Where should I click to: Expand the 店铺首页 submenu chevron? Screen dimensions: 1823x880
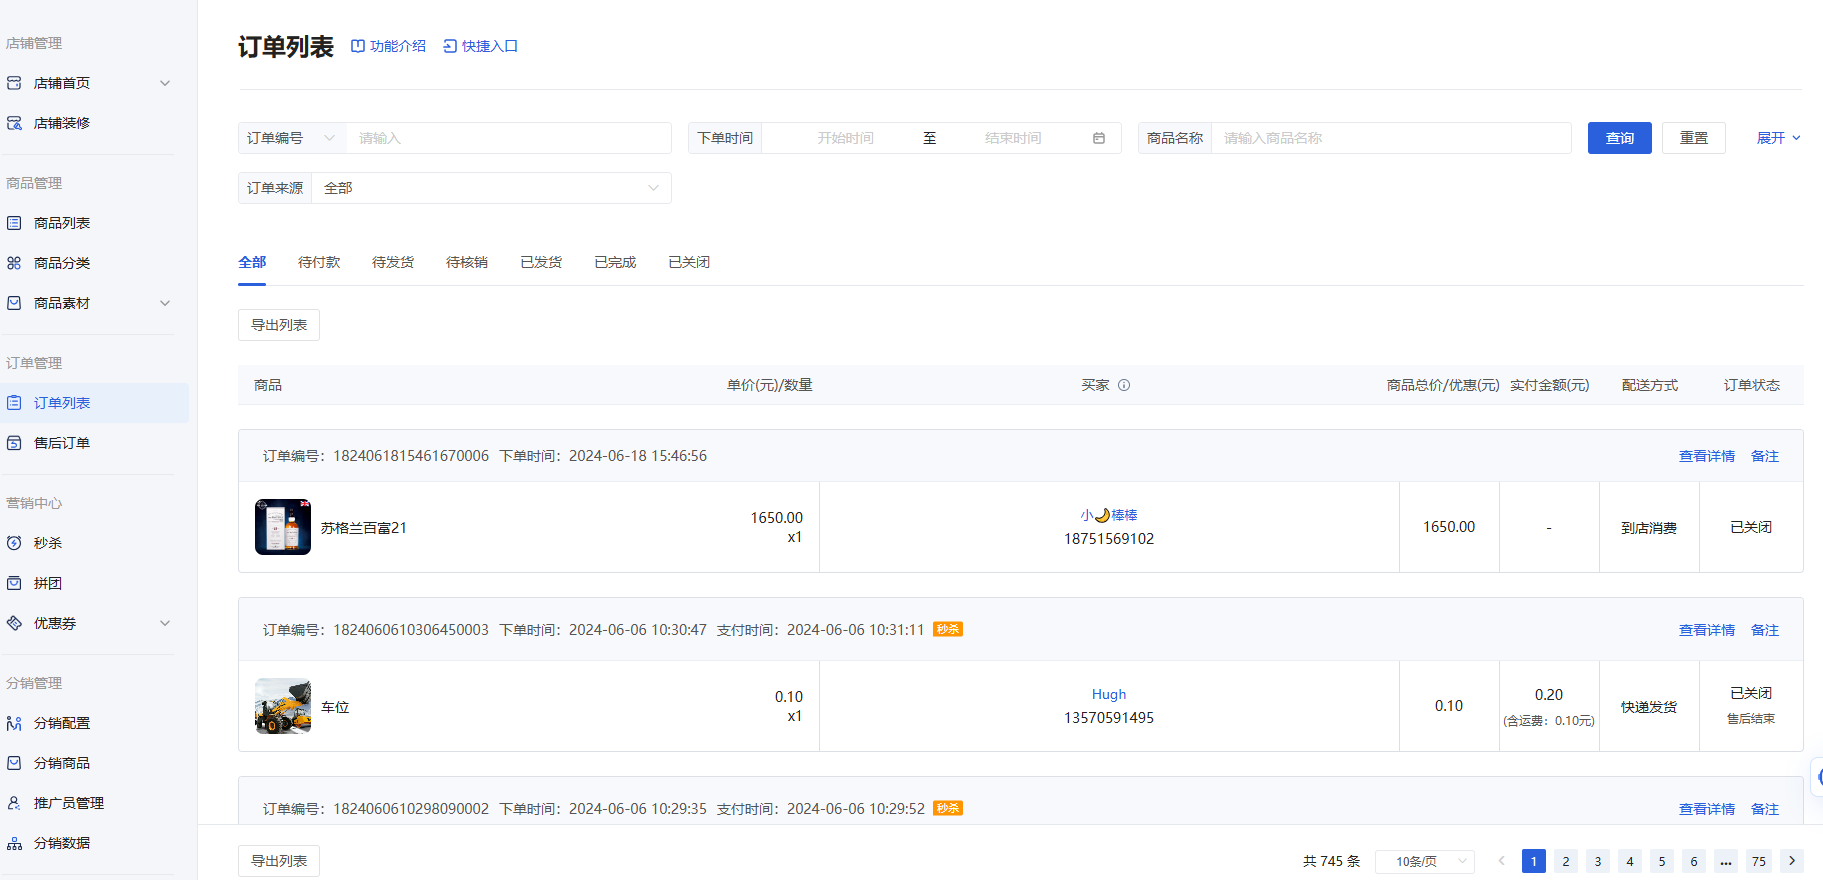(x=165, y=83)
